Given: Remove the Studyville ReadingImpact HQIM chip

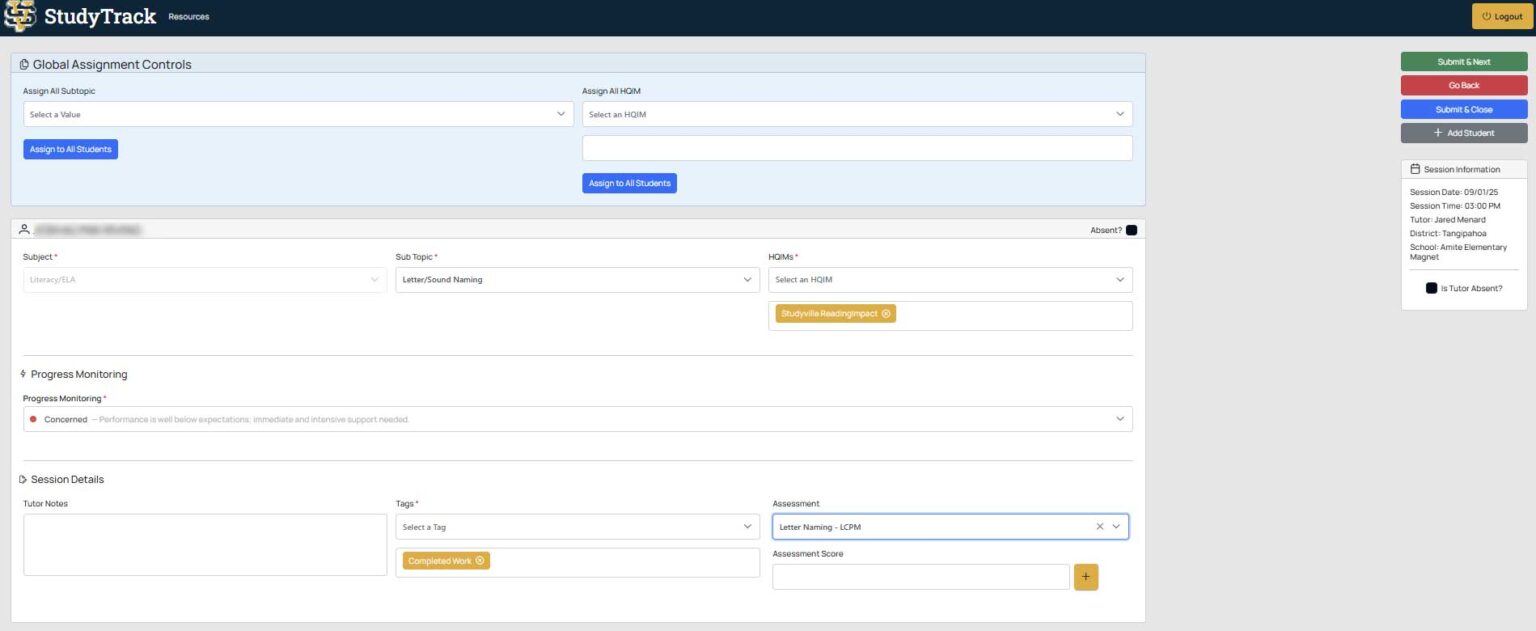Looking at the screenshot, I should pyautogui.click(x=886, y=314).
